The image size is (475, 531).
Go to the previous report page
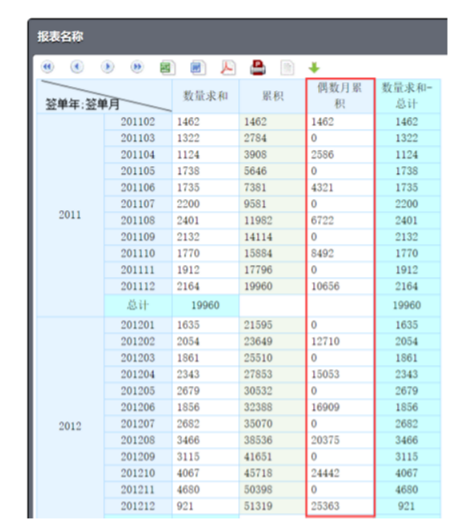tap(77, 67)
